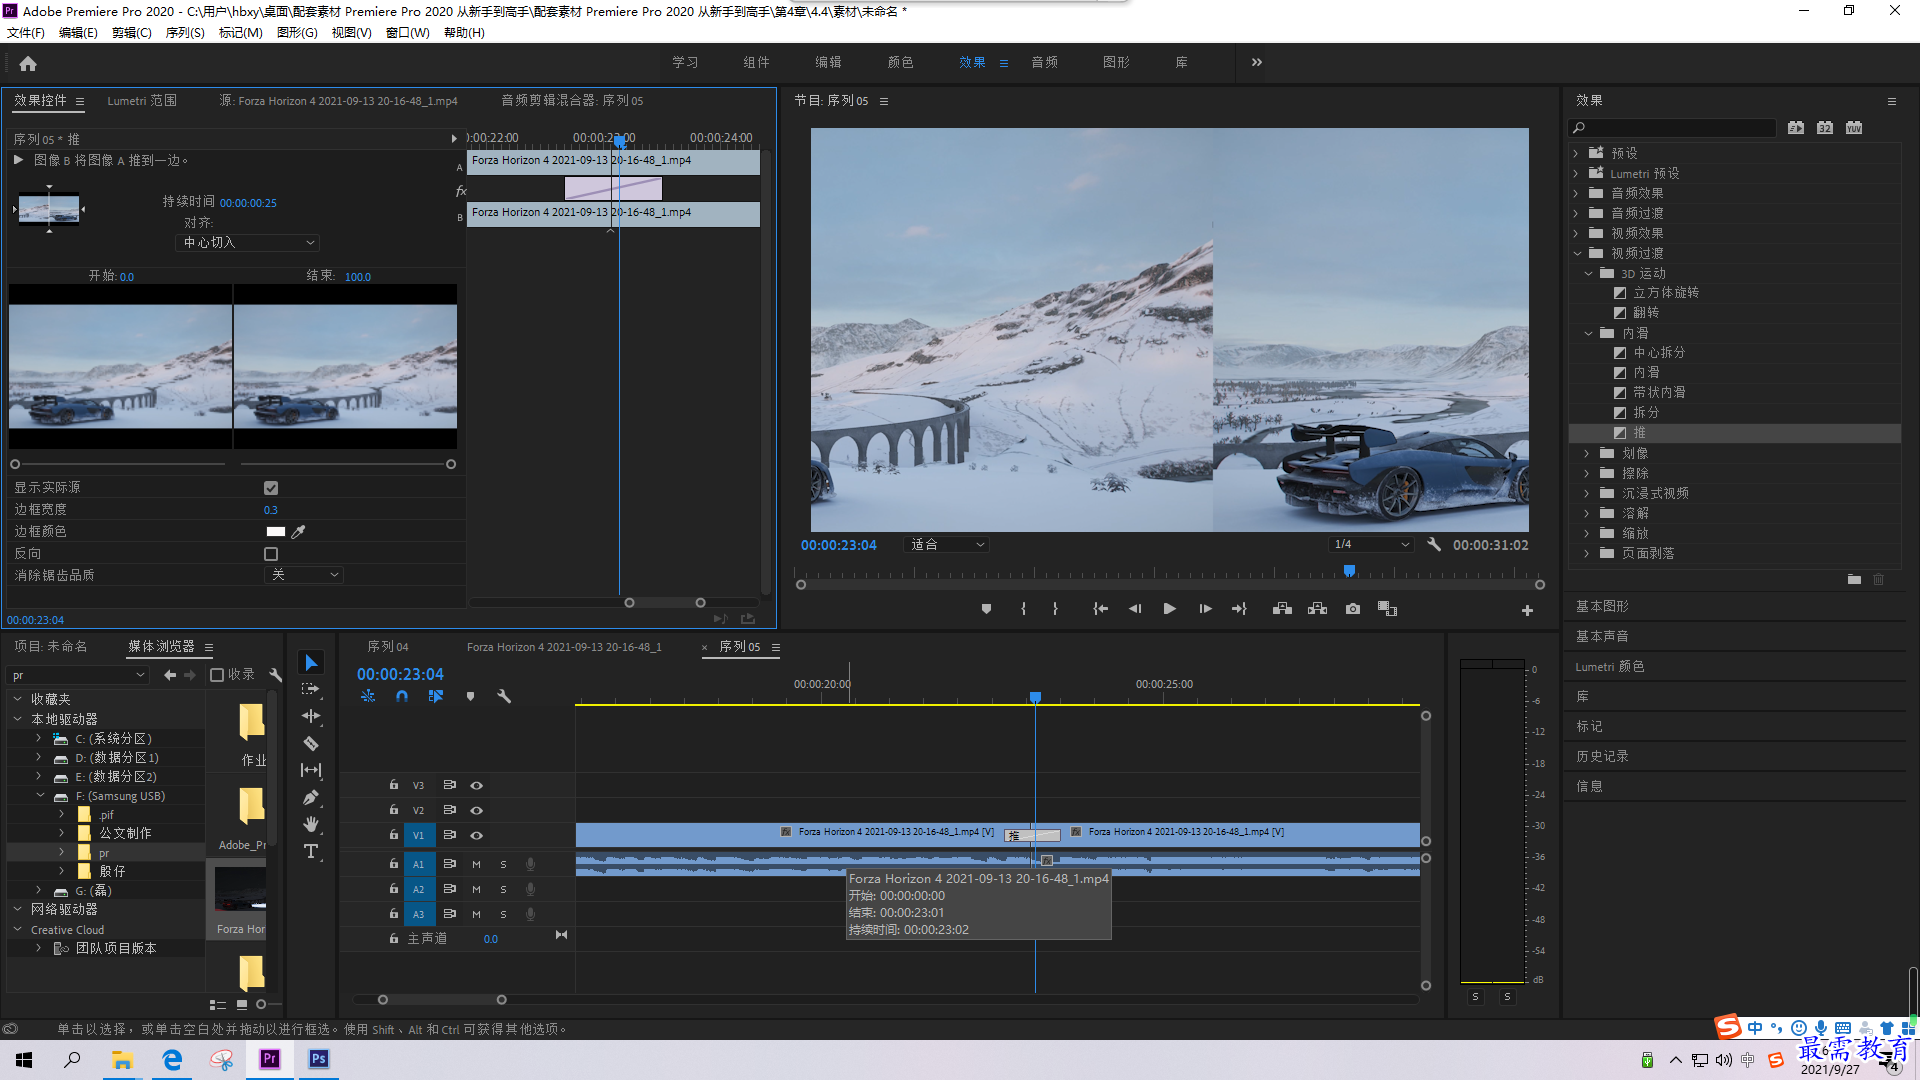Click the Extract button
The image size is (1920, 1080).
(x=1317, y=609)
